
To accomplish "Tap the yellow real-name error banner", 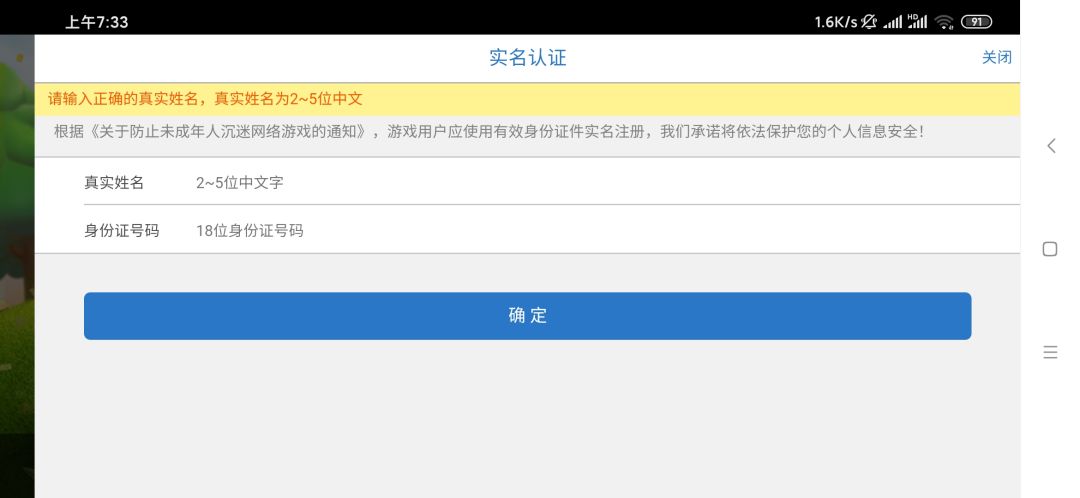I will [x=527, y=99].
